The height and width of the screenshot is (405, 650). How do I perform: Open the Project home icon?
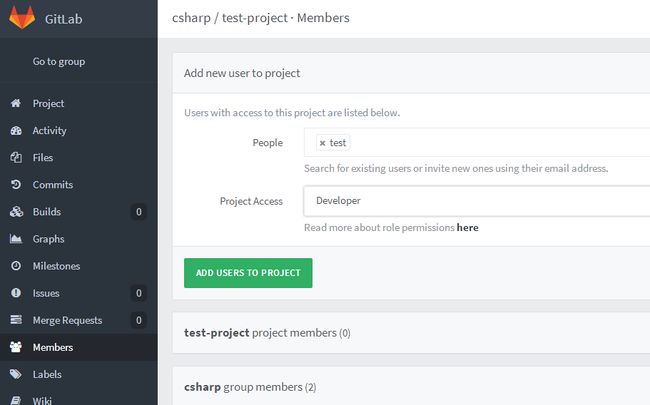coord(16,103)
